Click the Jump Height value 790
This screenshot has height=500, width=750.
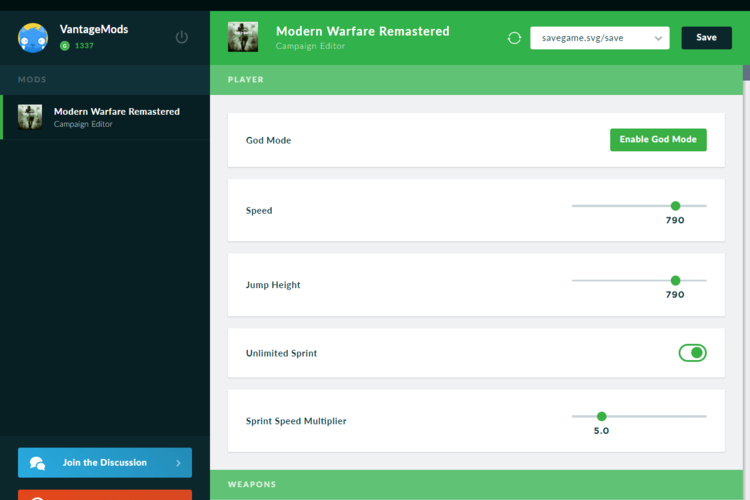point(675,295)
